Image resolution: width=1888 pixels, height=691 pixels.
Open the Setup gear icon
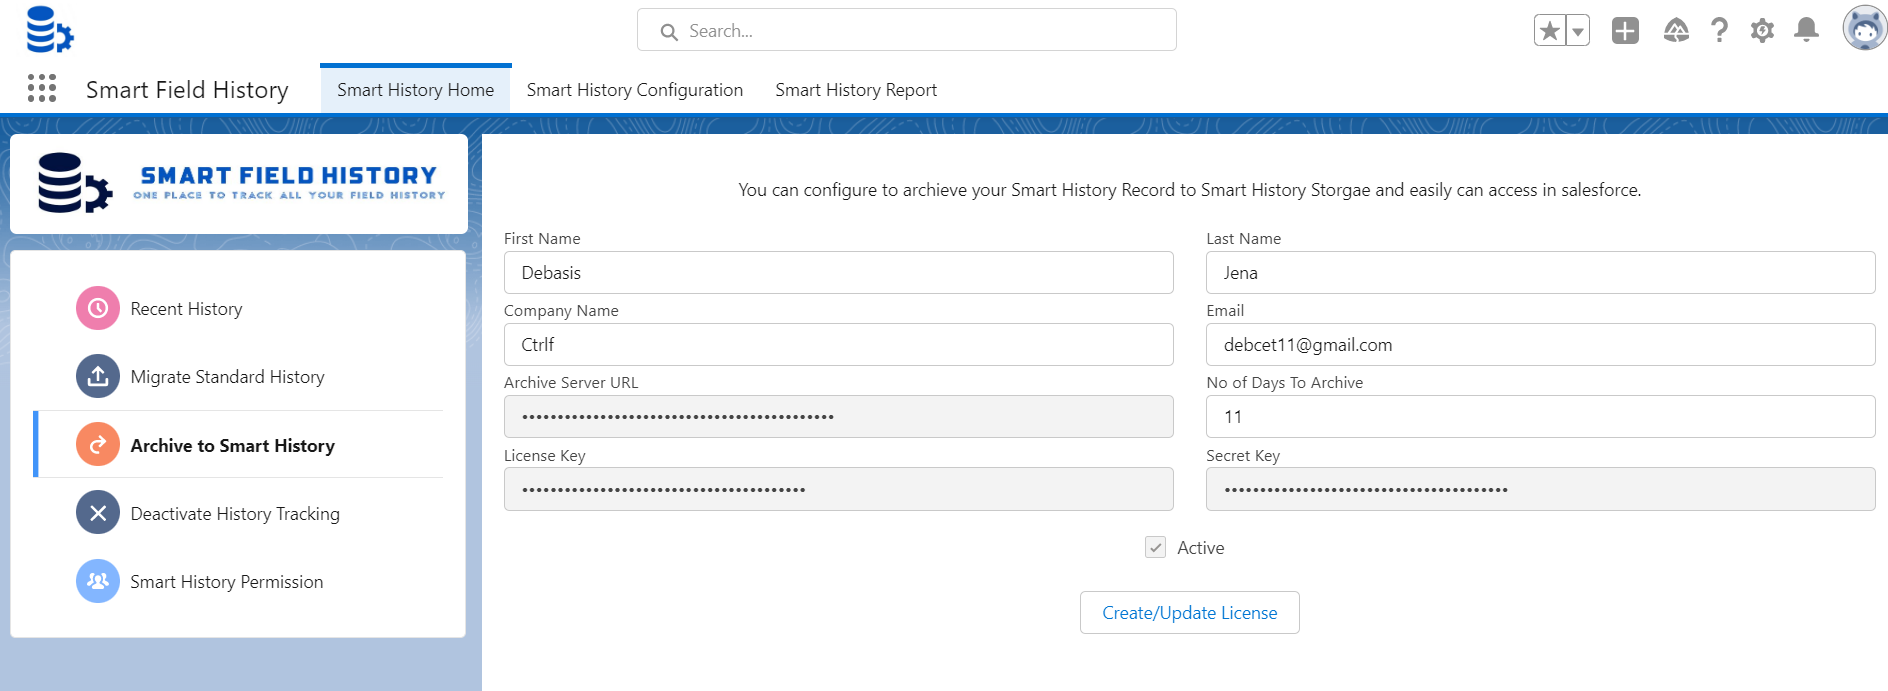click(1762, 31)
